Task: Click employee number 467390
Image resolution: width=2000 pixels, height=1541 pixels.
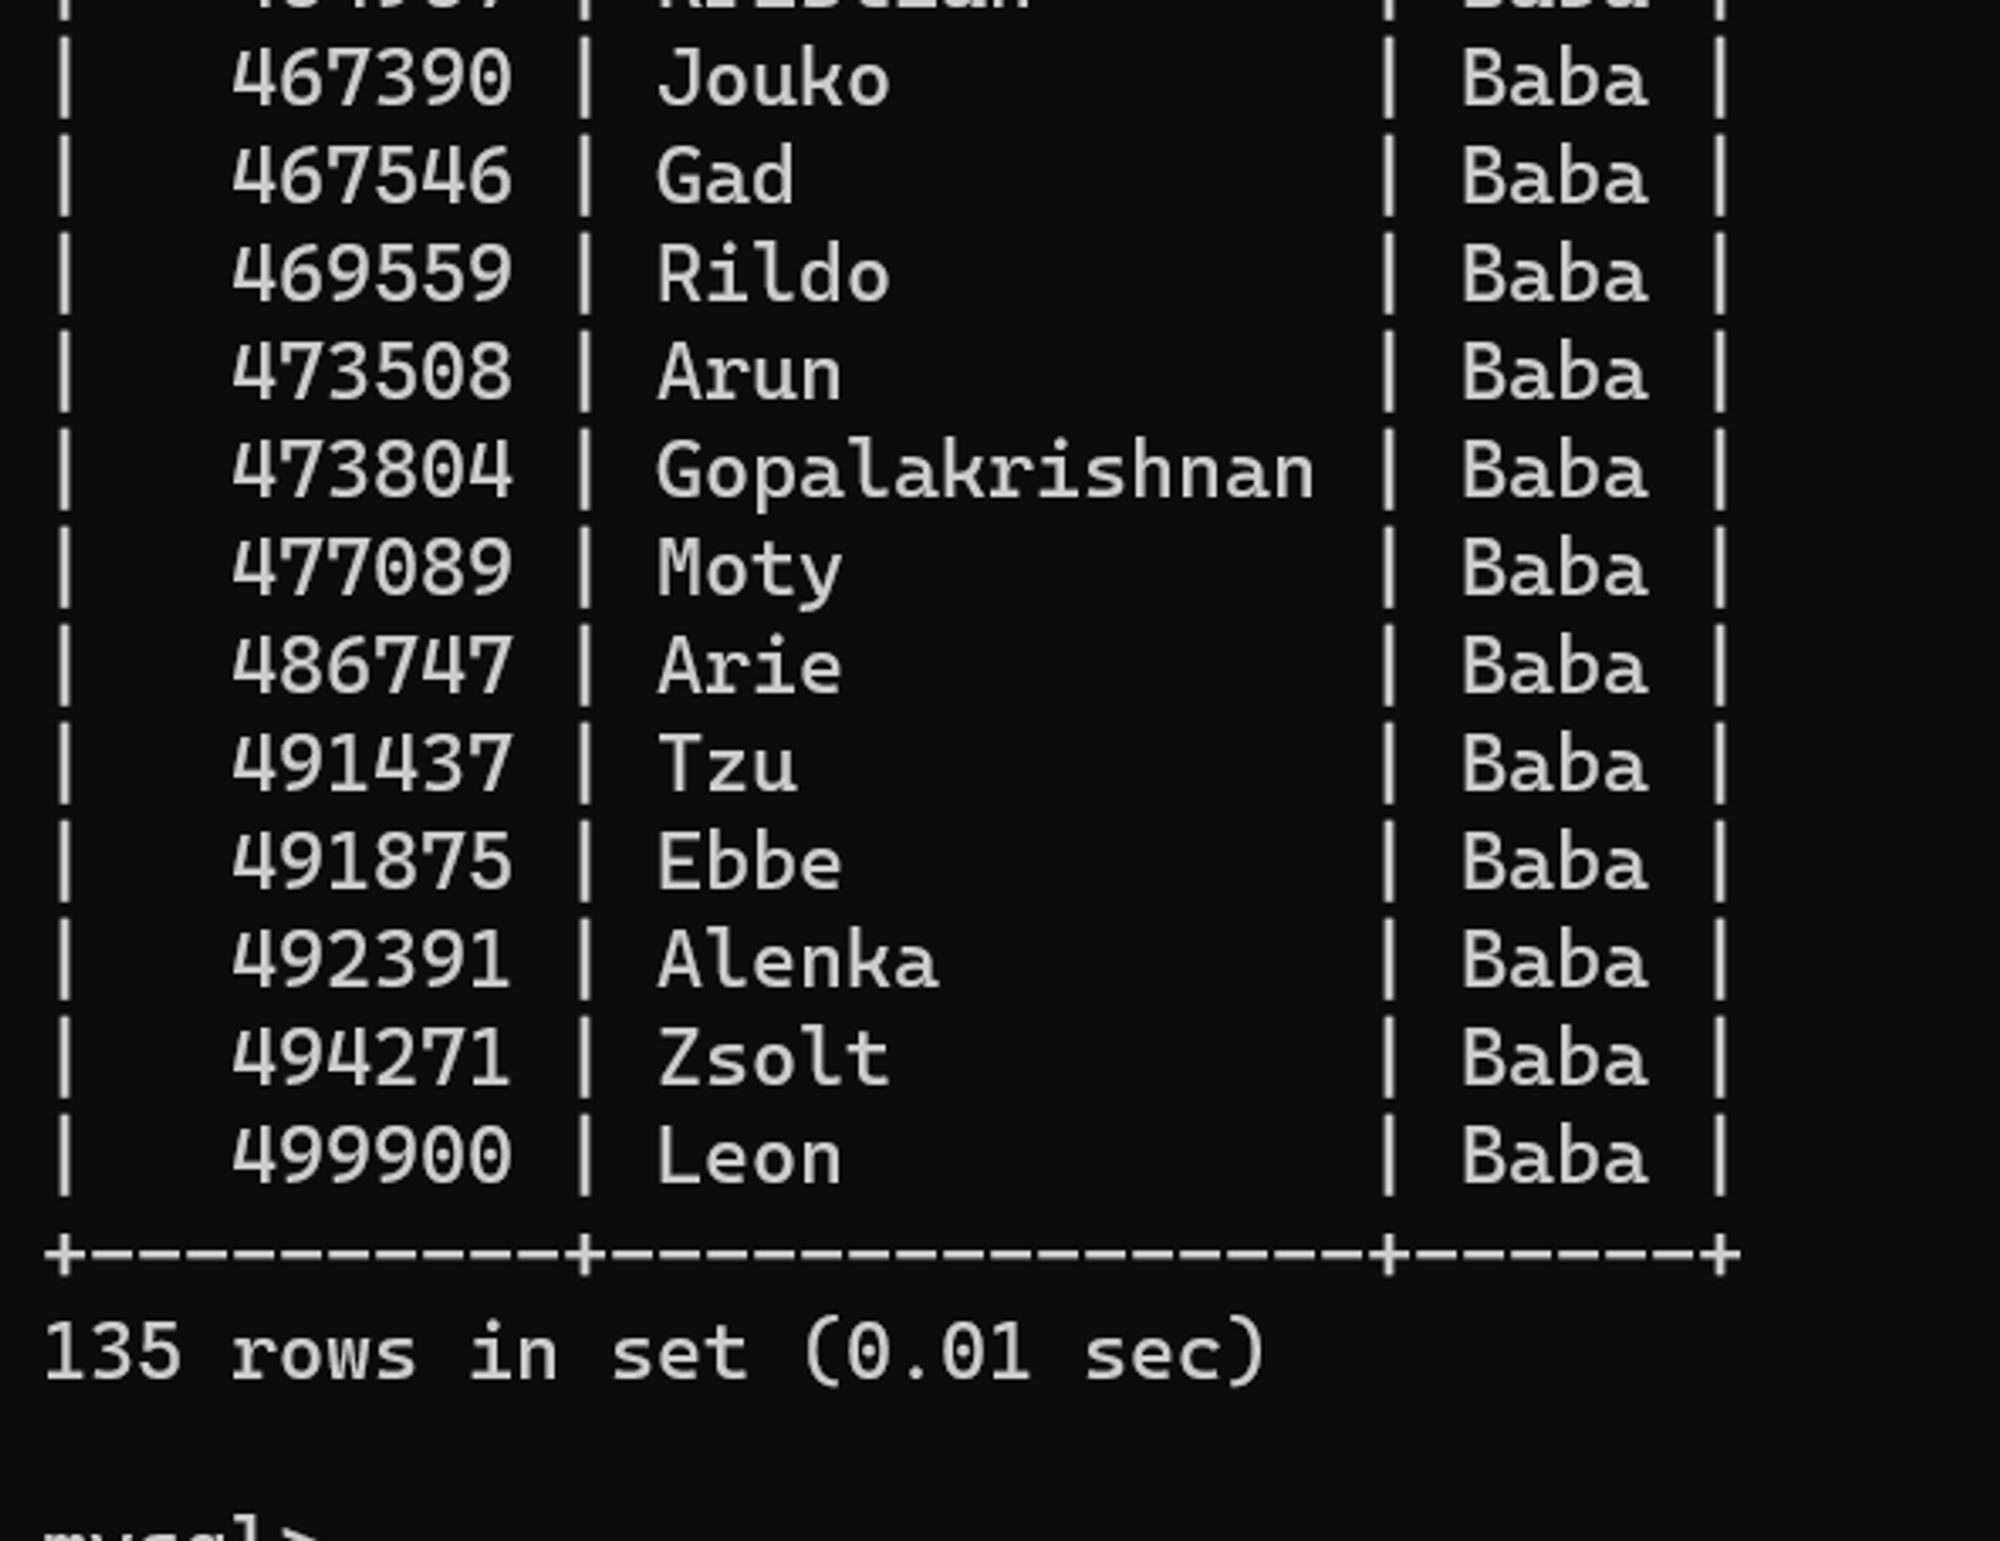Action: coord(372,79)
